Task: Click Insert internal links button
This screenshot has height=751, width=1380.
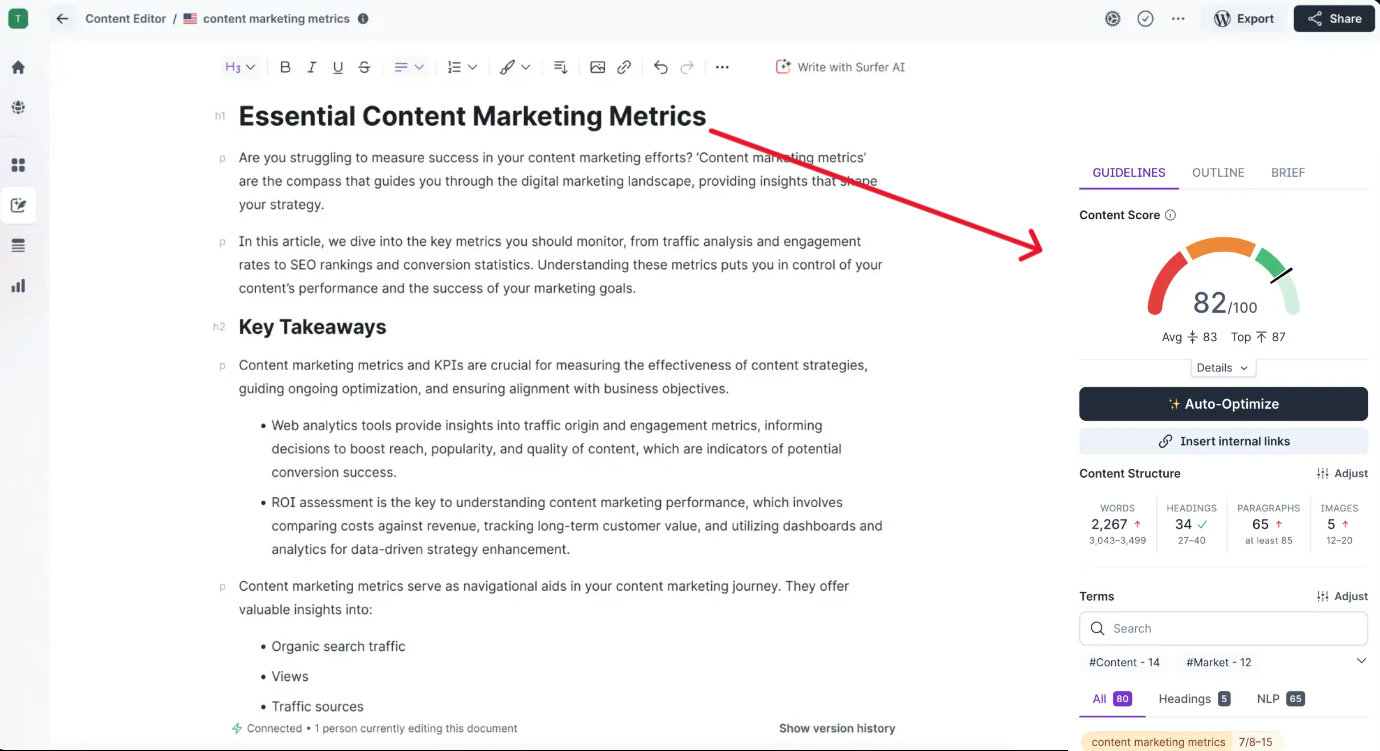Action: pos(1223,441)
